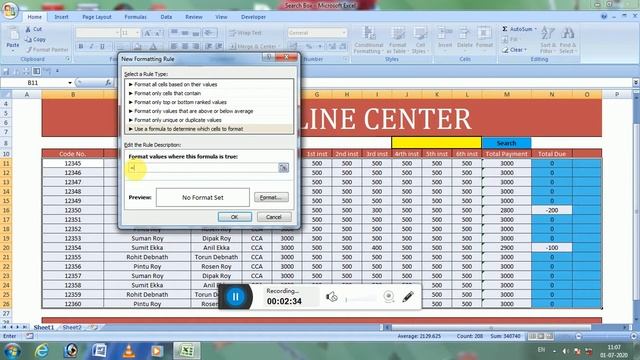This screenshot has height=360, width=640.
Task: Adjust the recorder volume slider
Action: pyautogui.click(x=361, y=300)
